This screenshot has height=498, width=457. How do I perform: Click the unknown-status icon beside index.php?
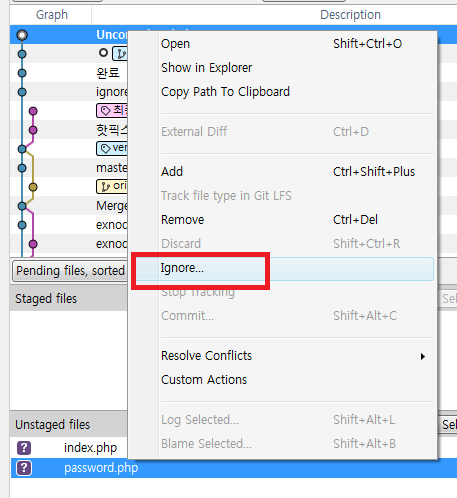coord(24,448)
